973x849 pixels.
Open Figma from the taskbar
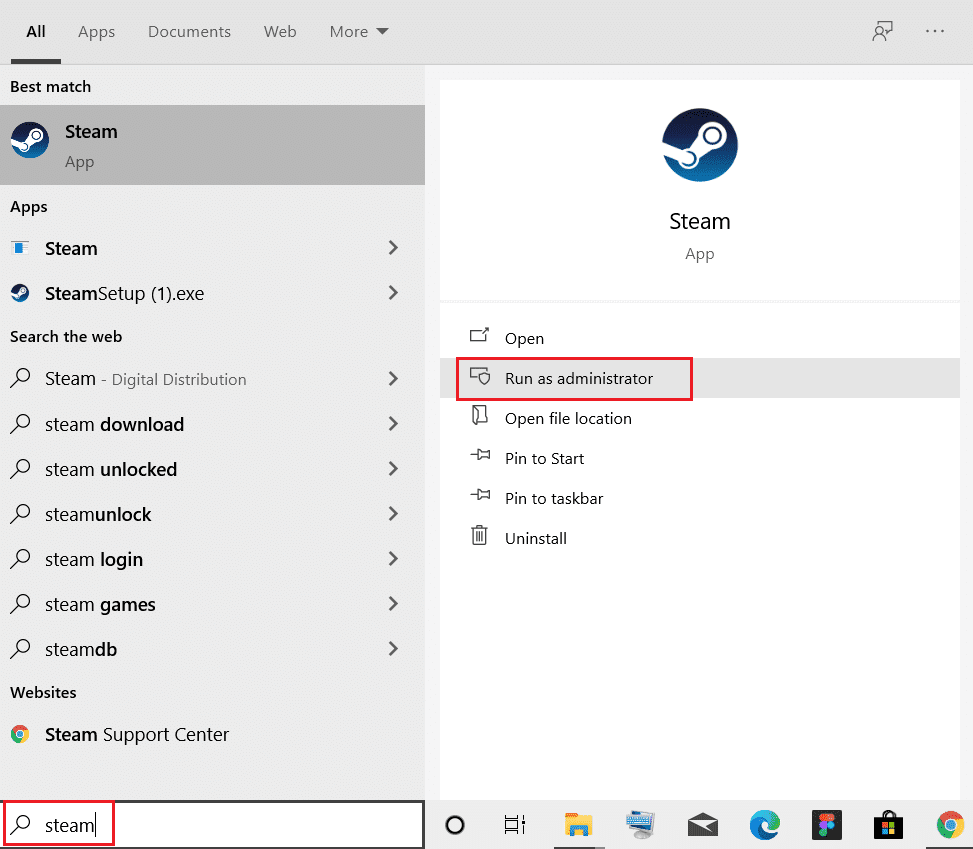(x=827, y=825)
